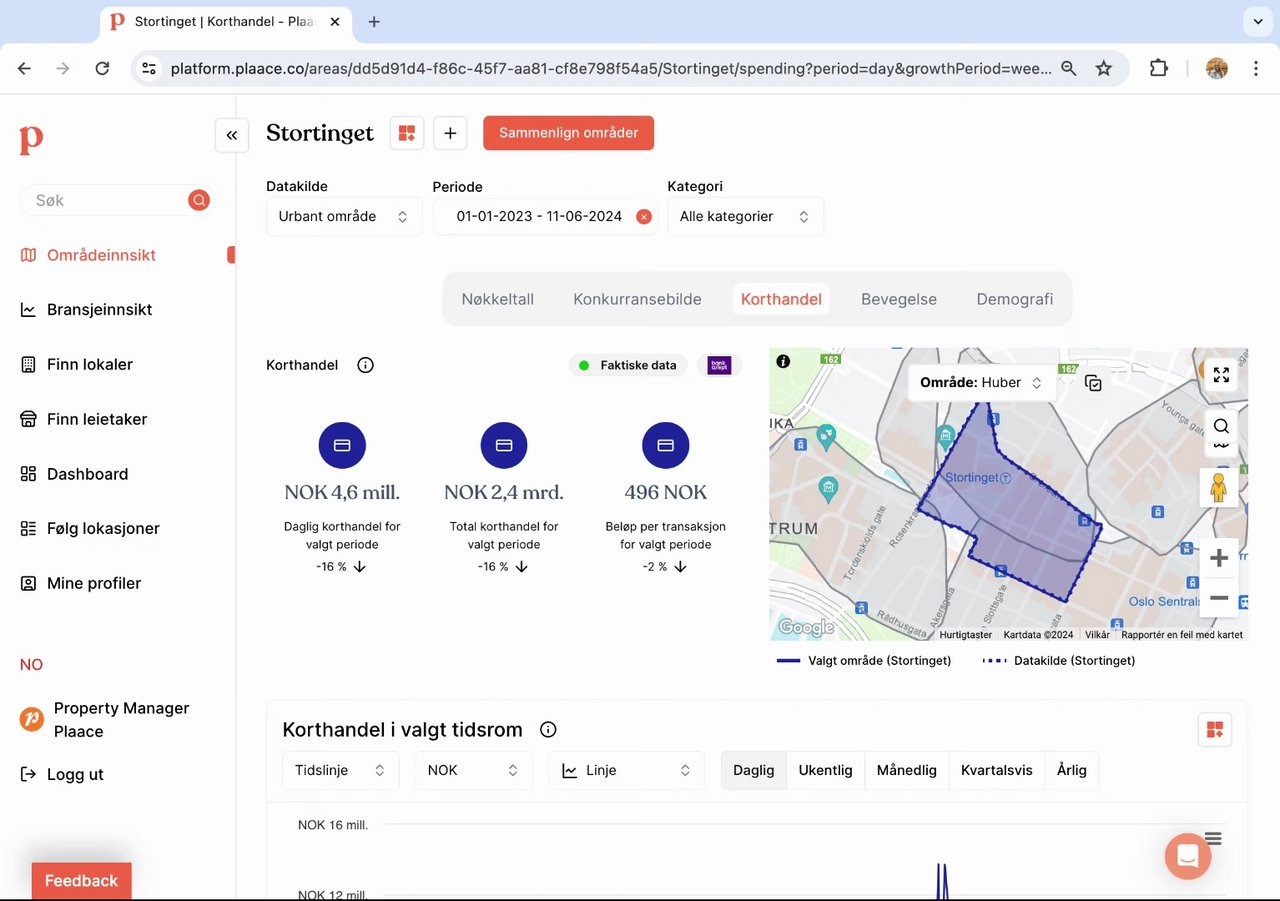Click the purple BankAxept logo badge

[x=719, y=365]
